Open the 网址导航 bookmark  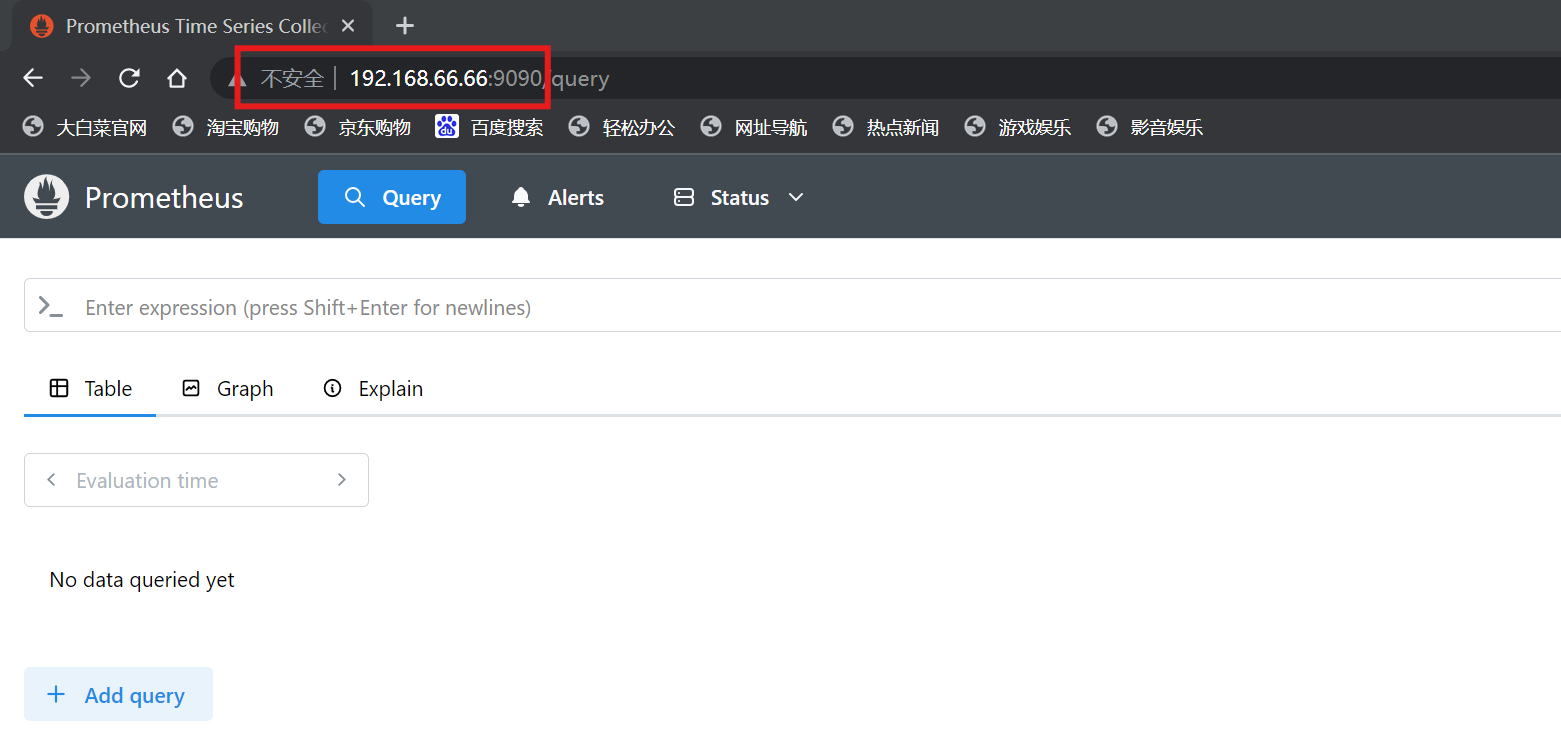coord(754,127)
